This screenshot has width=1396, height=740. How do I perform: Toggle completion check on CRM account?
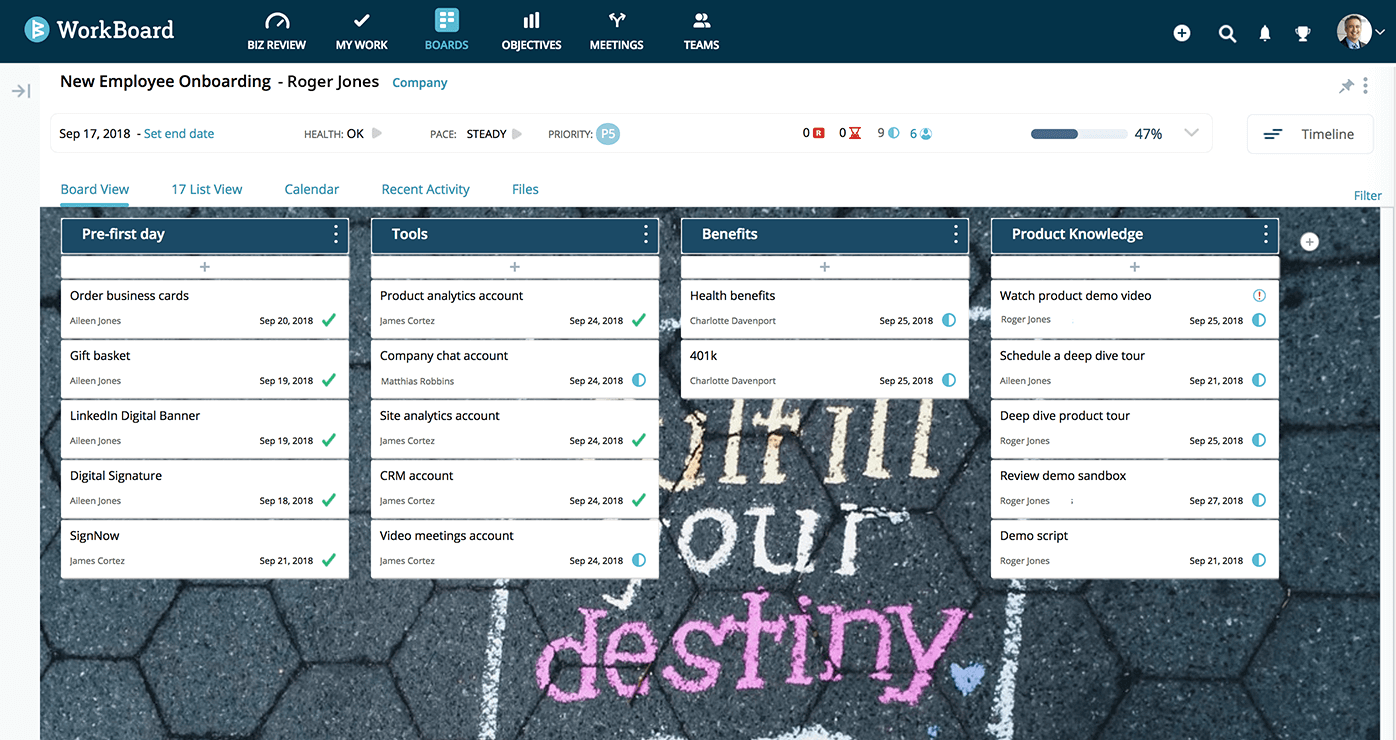click(x=639, y=500)
